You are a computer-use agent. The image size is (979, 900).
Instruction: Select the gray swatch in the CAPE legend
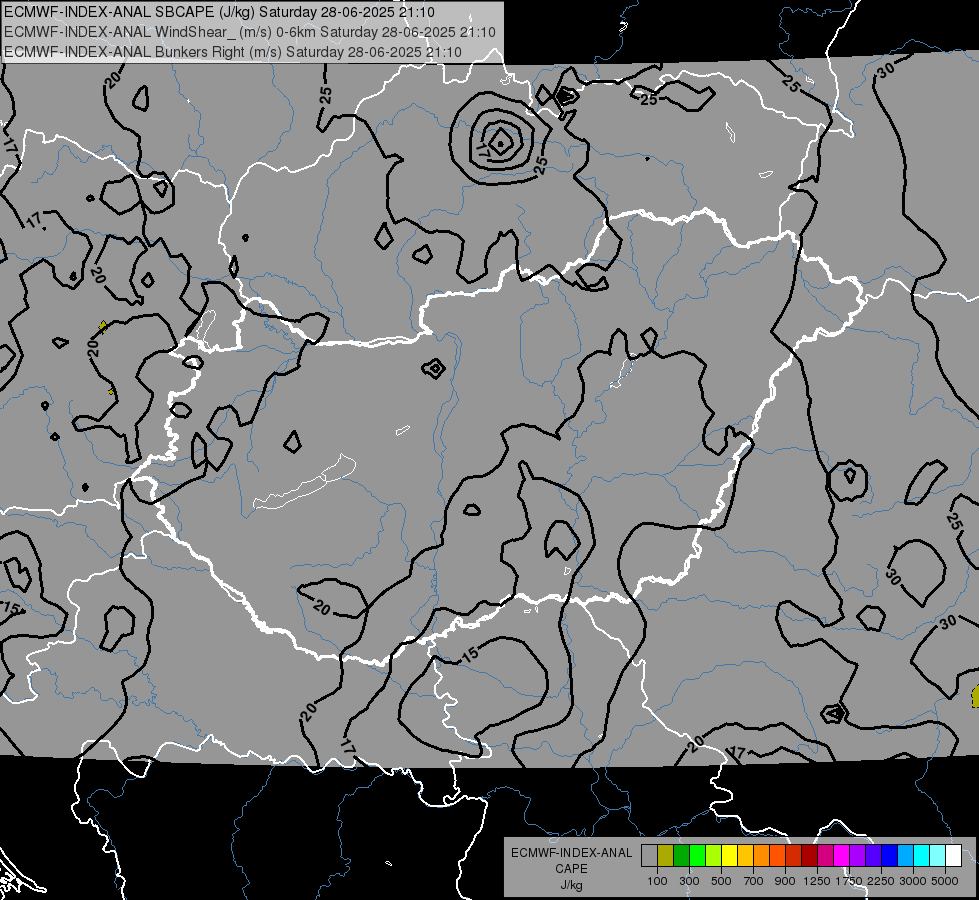point(649,855)
